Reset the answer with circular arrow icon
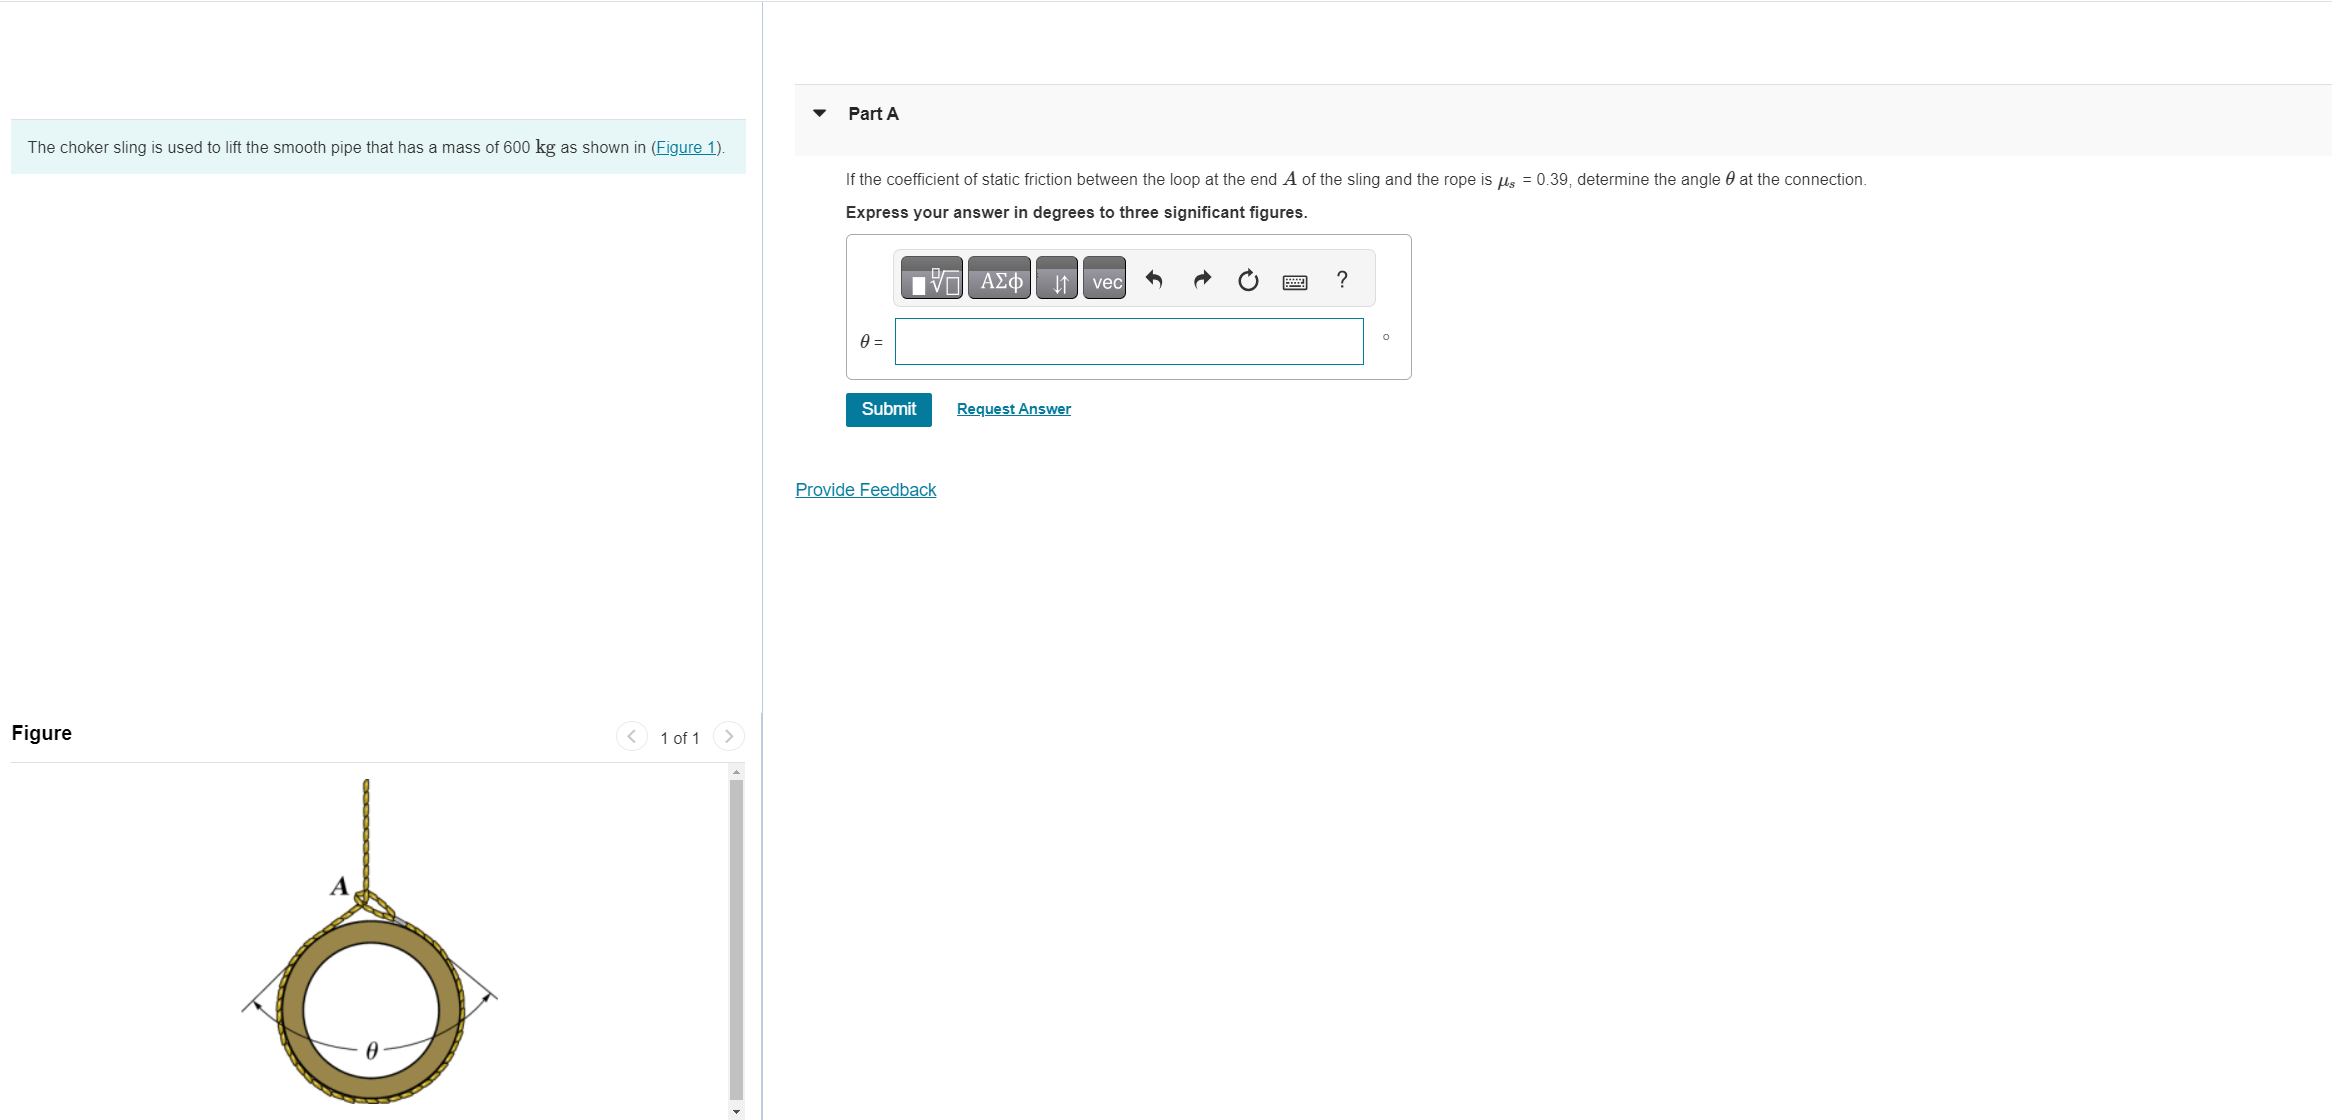 click(1248, 280)
